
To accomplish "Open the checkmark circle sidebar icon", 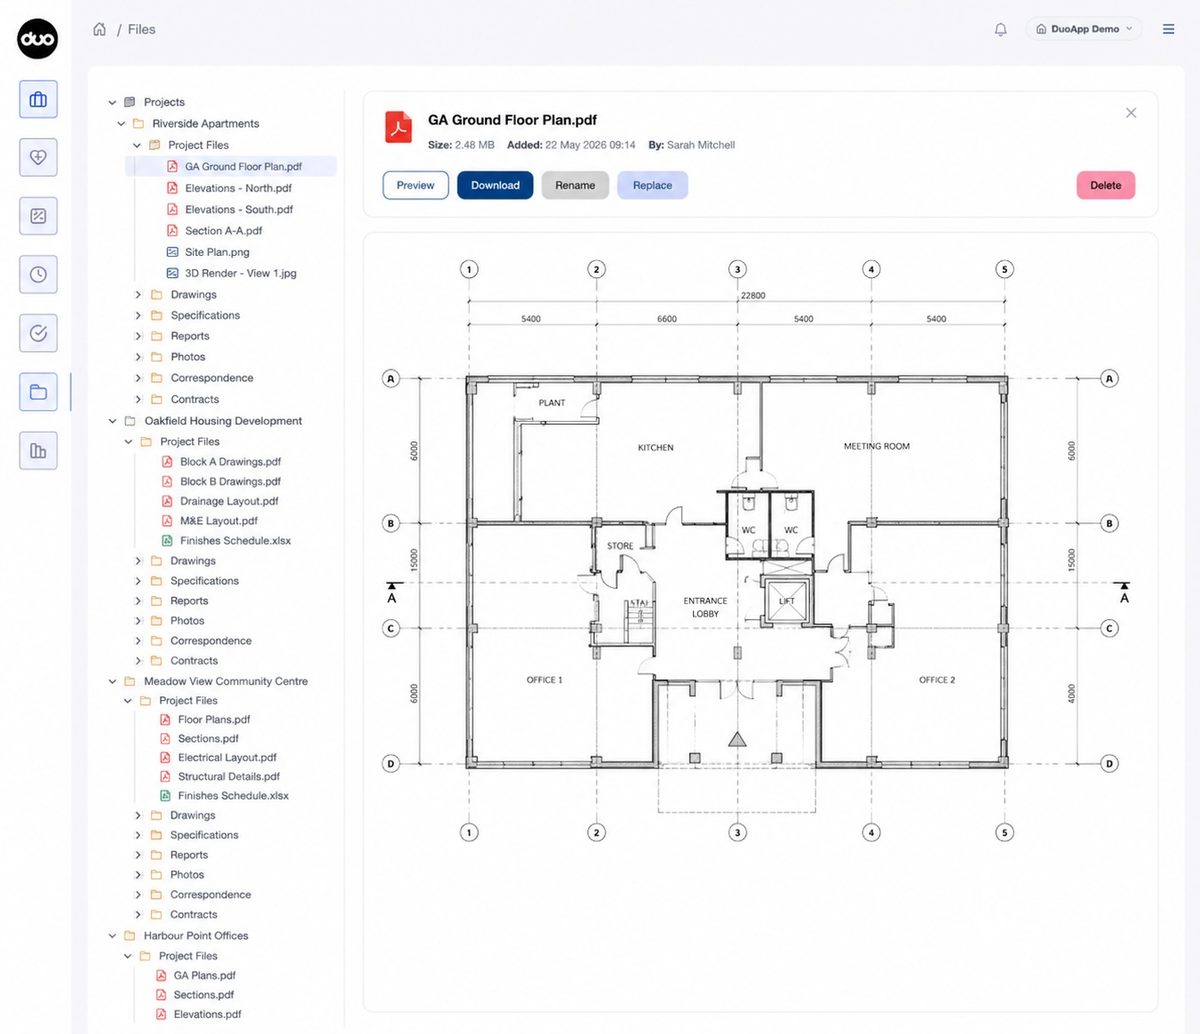I will 38,333.
